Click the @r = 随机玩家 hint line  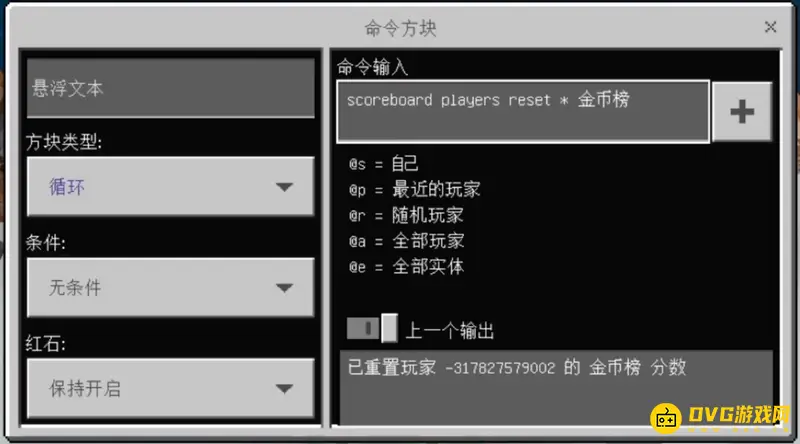click(x=406, y=215)
